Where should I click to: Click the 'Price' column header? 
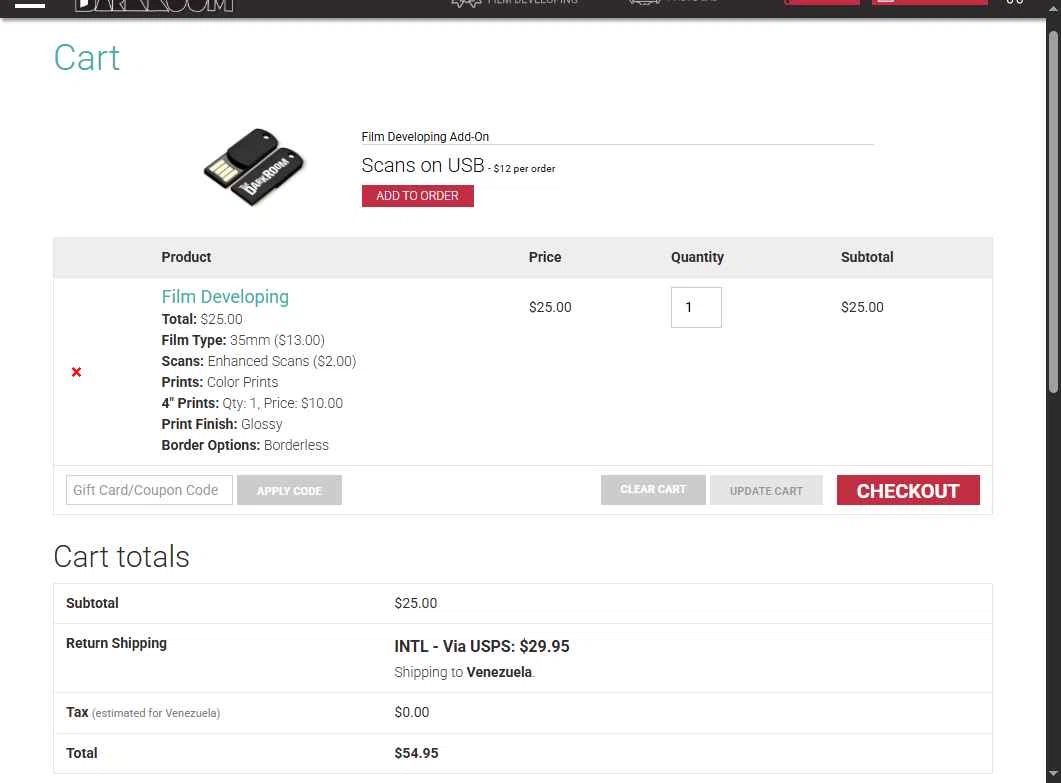coord(545,257)
